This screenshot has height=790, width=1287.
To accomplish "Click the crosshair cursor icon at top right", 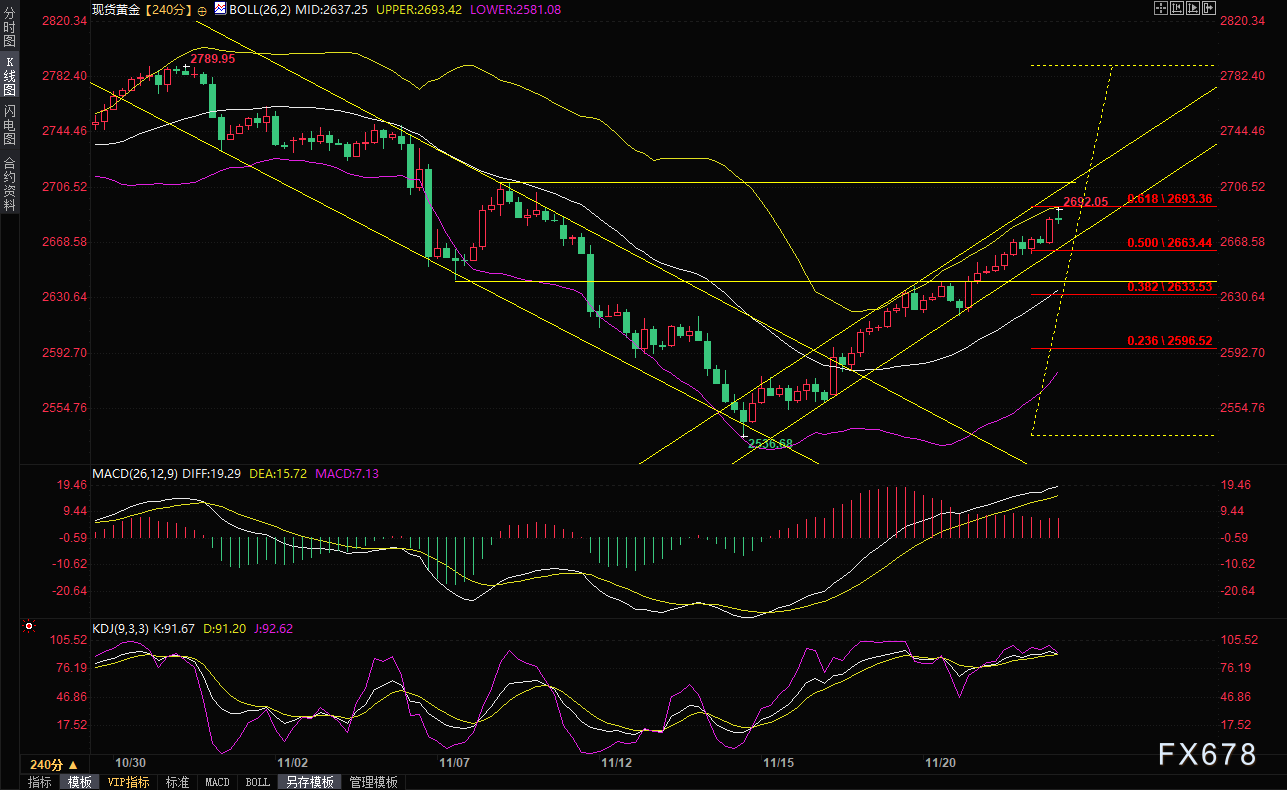I will (x=1161, y=8).
